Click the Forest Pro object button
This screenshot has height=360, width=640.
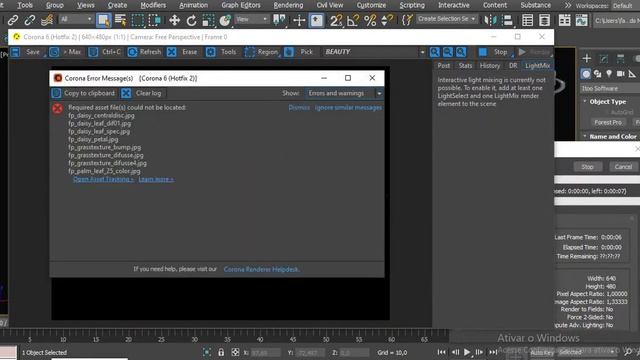click(608, 122)
